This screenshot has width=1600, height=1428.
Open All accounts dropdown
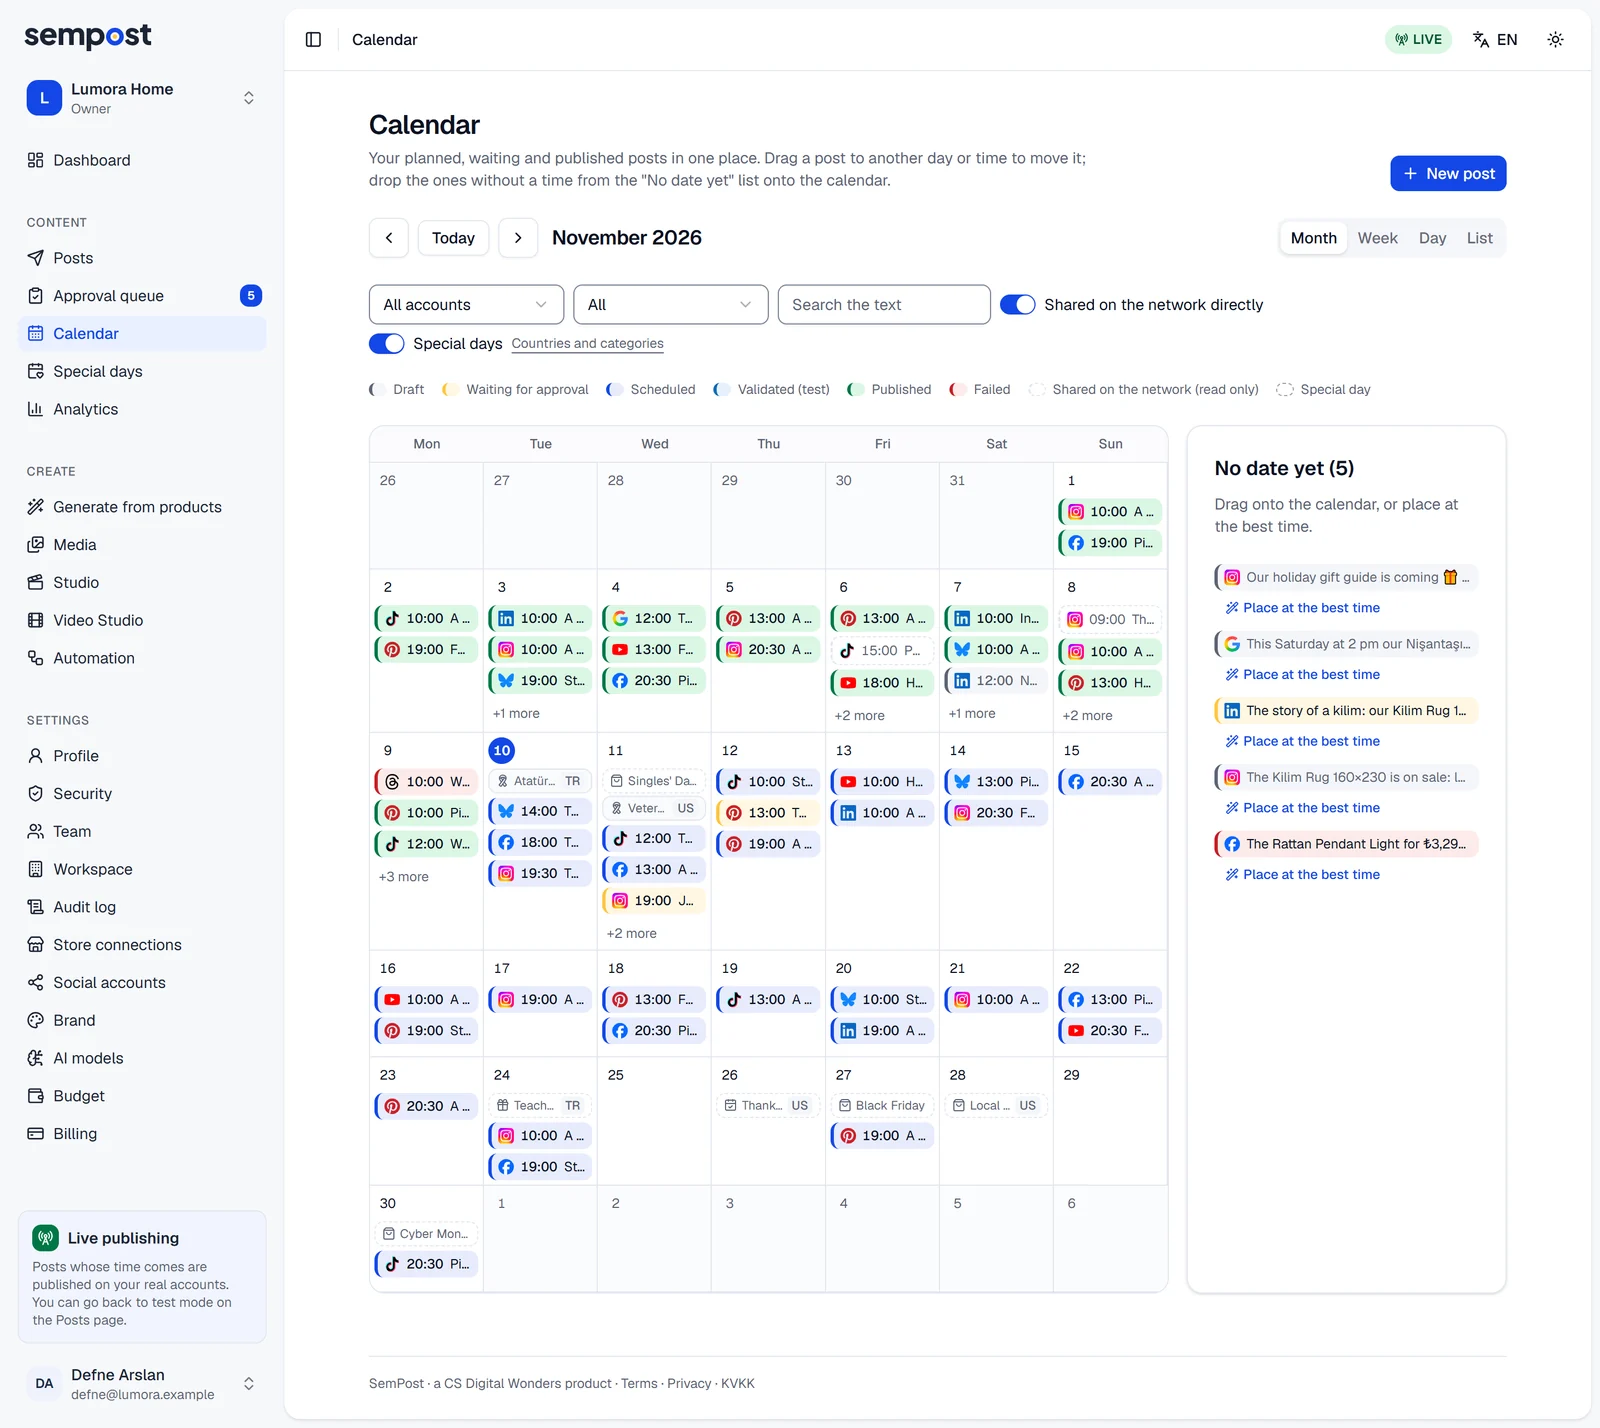click(x=466, y=305)
